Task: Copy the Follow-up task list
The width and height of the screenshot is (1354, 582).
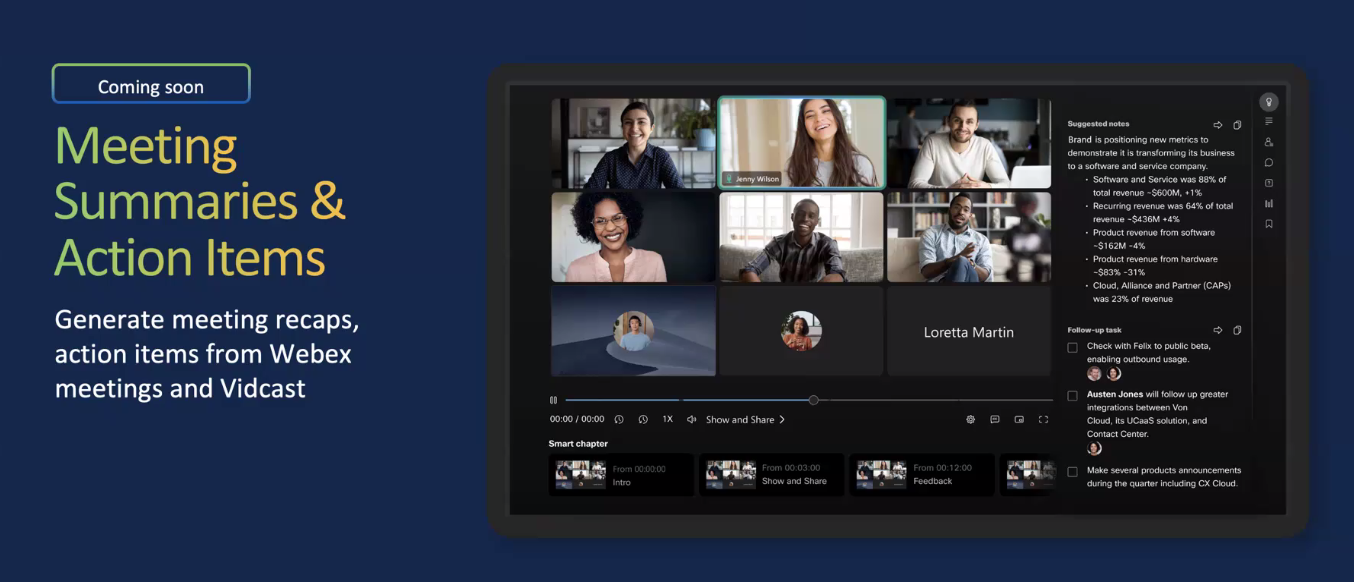Action: (x=1237, y=330)
